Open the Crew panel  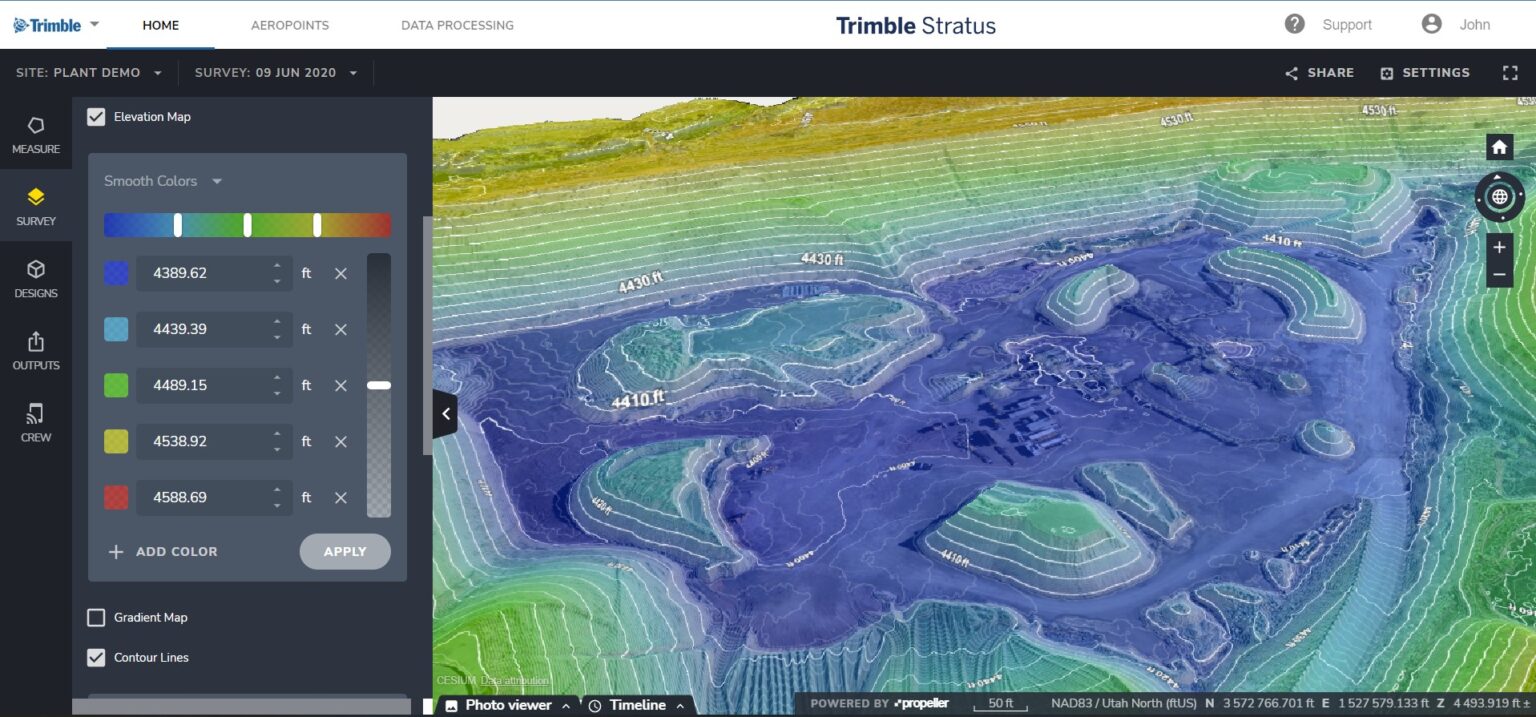[x=36, y=420]
